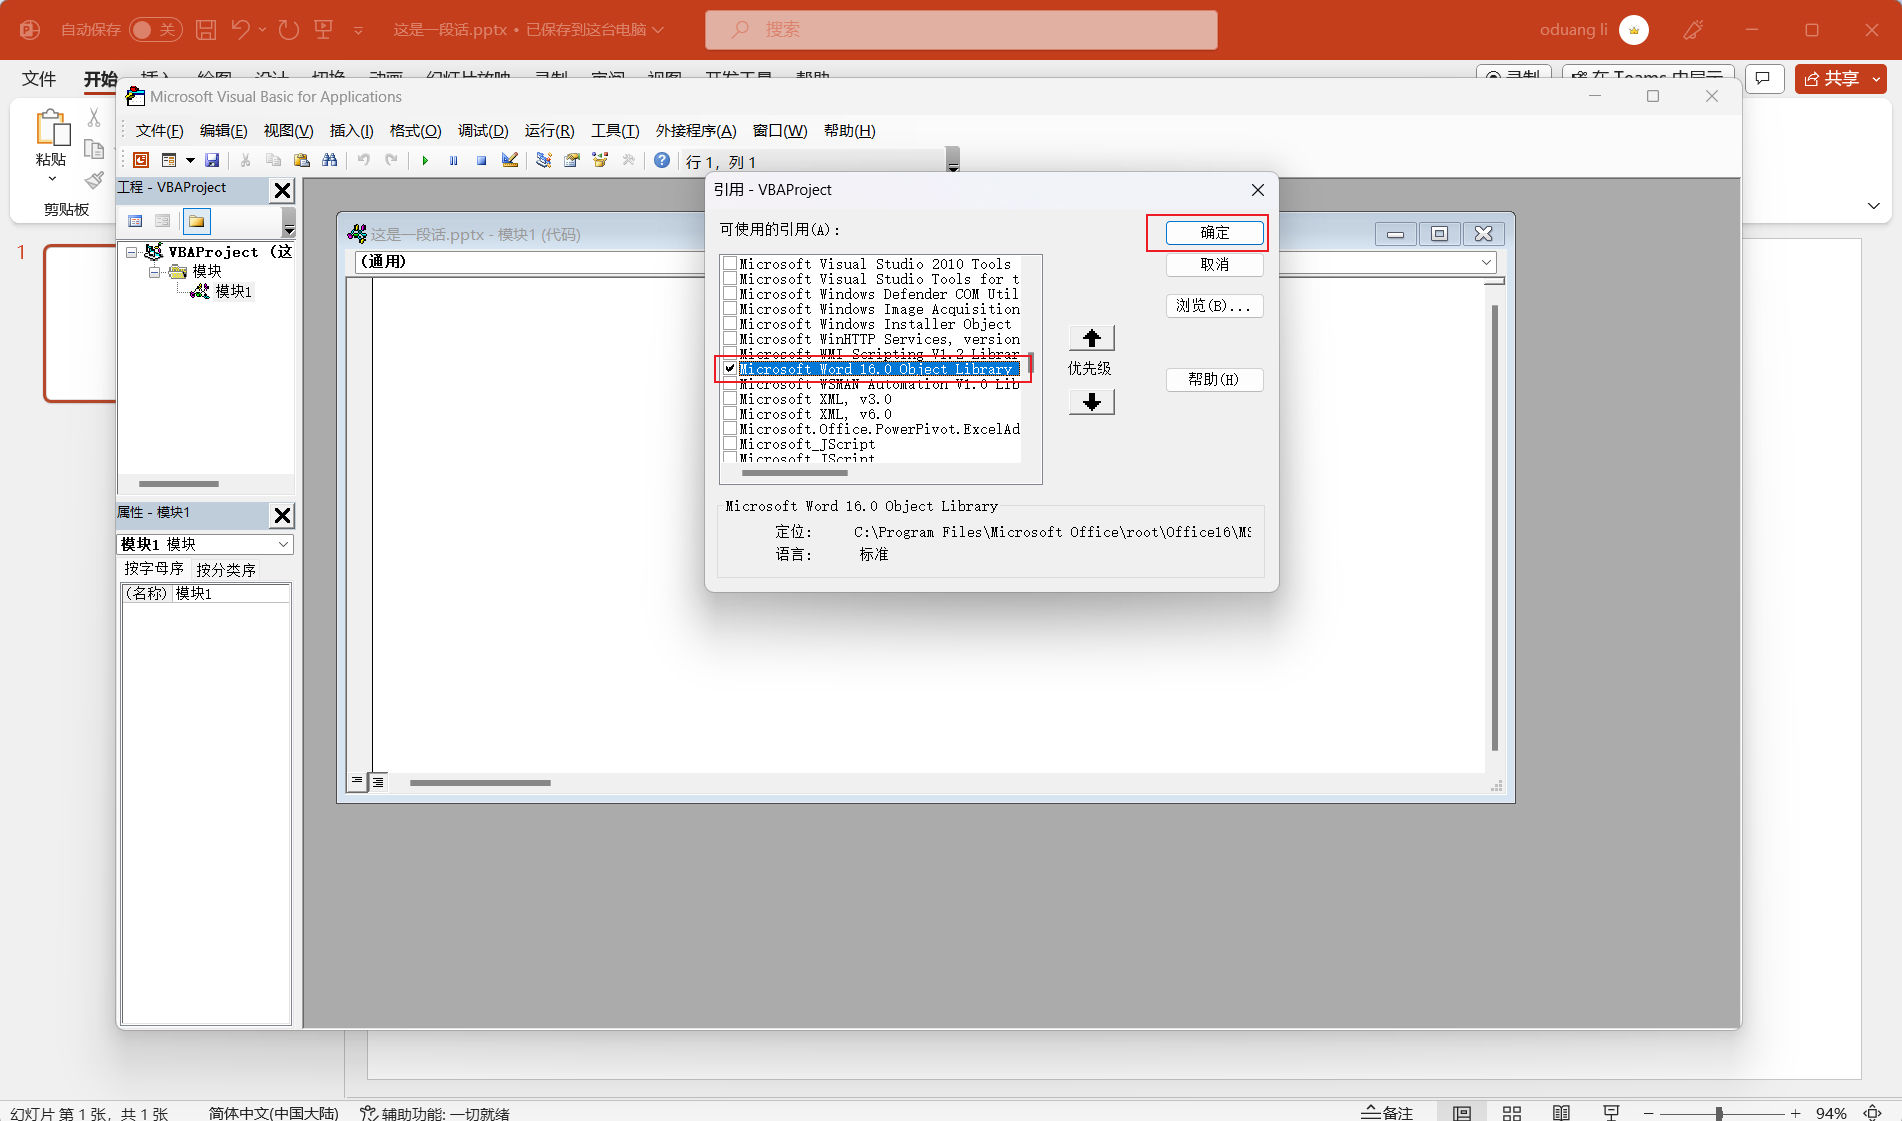Viewport: 1902px width, 1121px height.
Task: Open the 文件(F) menu in VBA editor
Action: pos(160,131)
